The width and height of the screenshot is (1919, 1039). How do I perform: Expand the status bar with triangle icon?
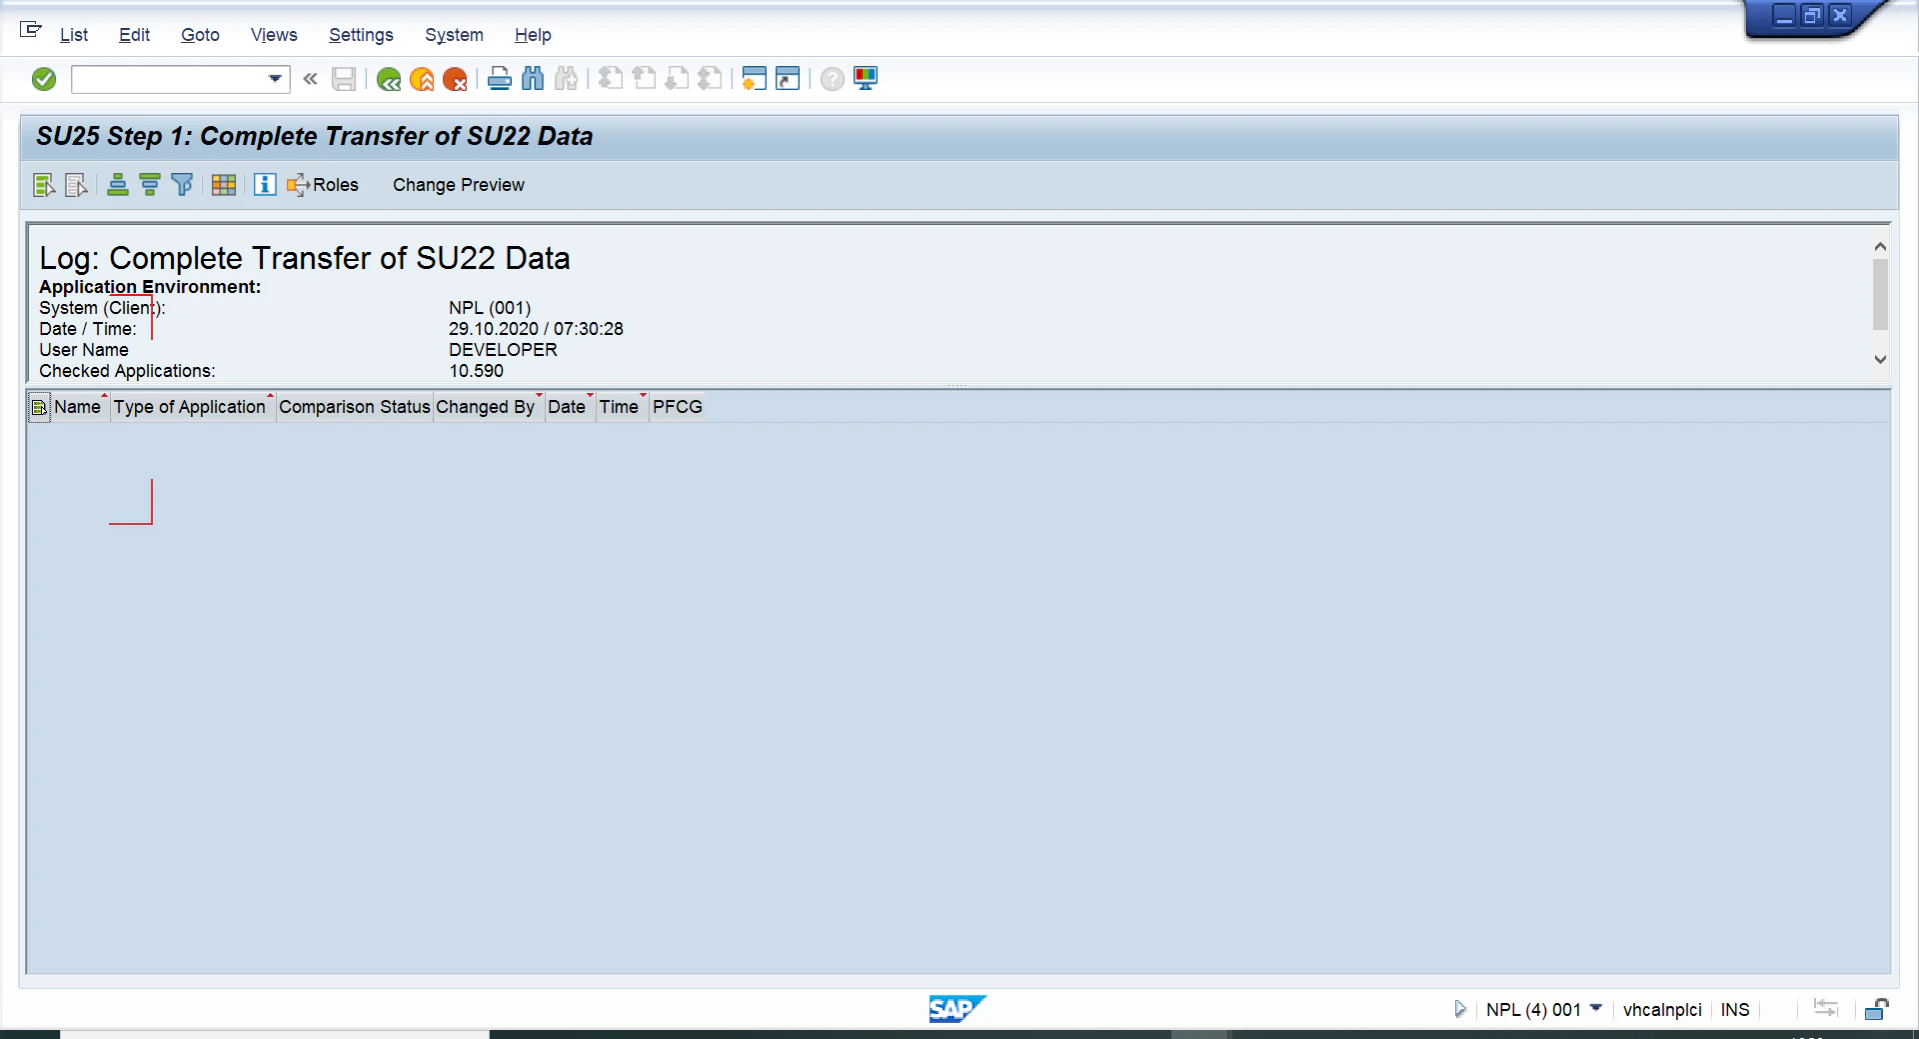point(1460,1009)
